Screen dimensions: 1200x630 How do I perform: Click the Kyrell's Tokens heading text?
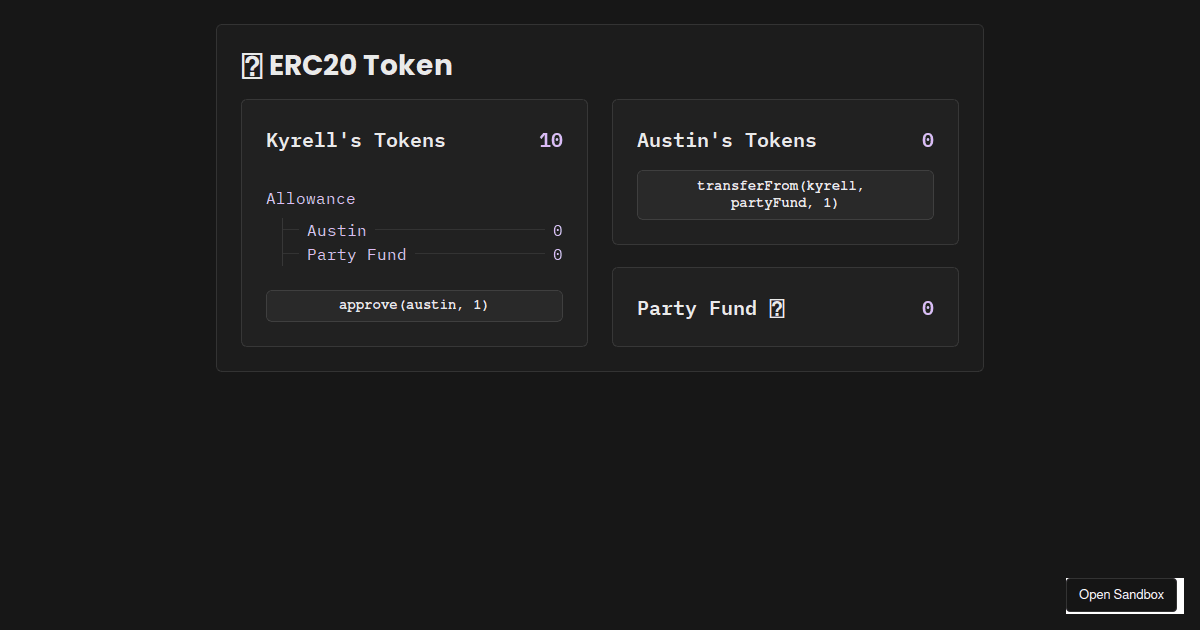pos(355,140)
